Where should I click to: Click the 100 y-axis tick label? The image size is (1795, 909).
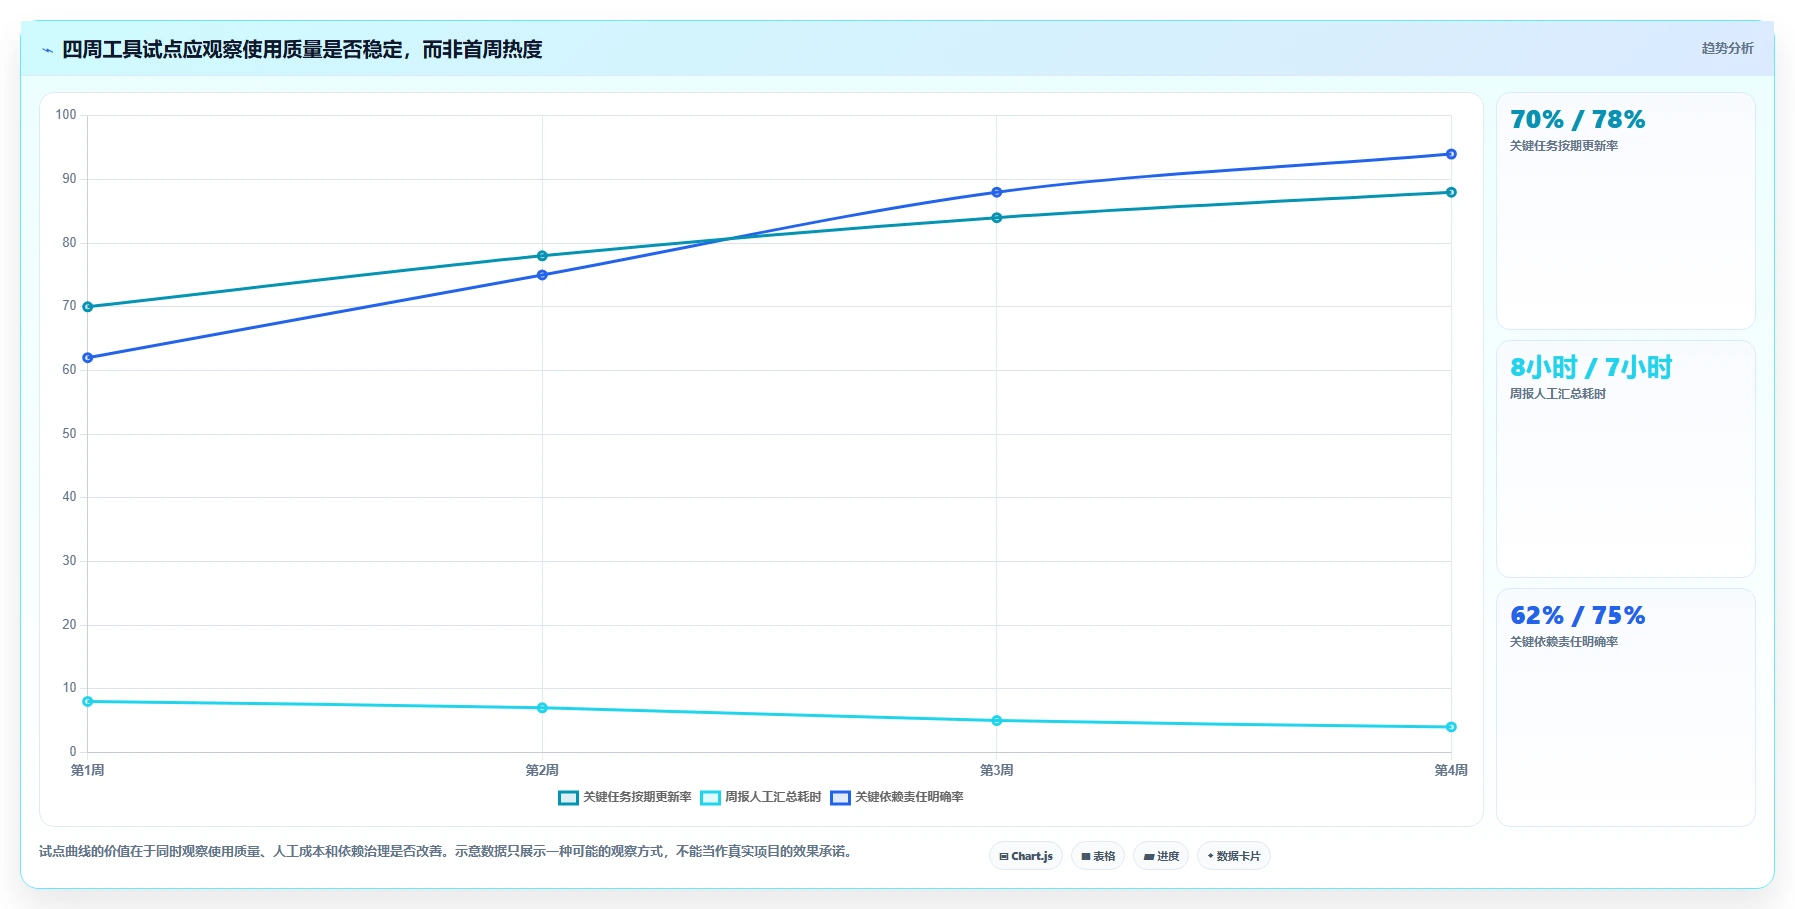[x=66, y=115]
